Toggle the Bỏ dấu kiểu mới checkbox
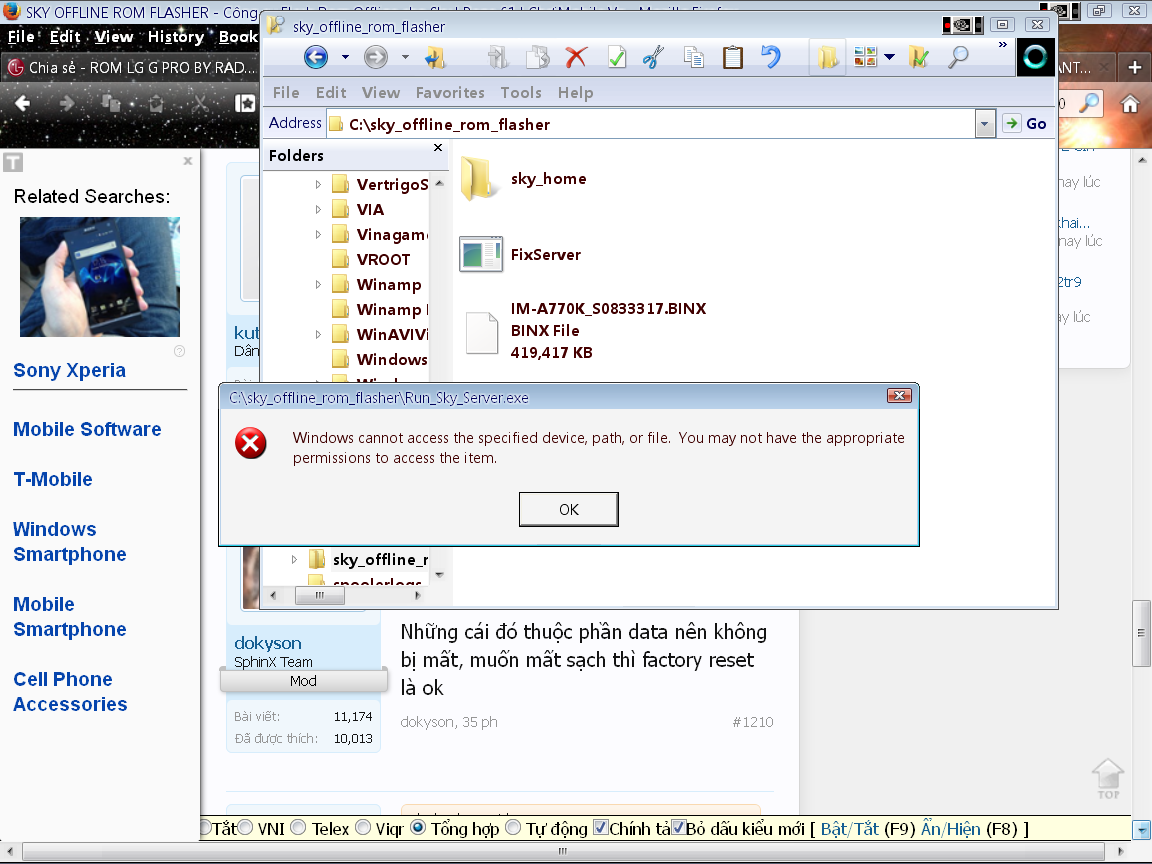This screenshot has width=1152, height=864. [x=680, y=828]
